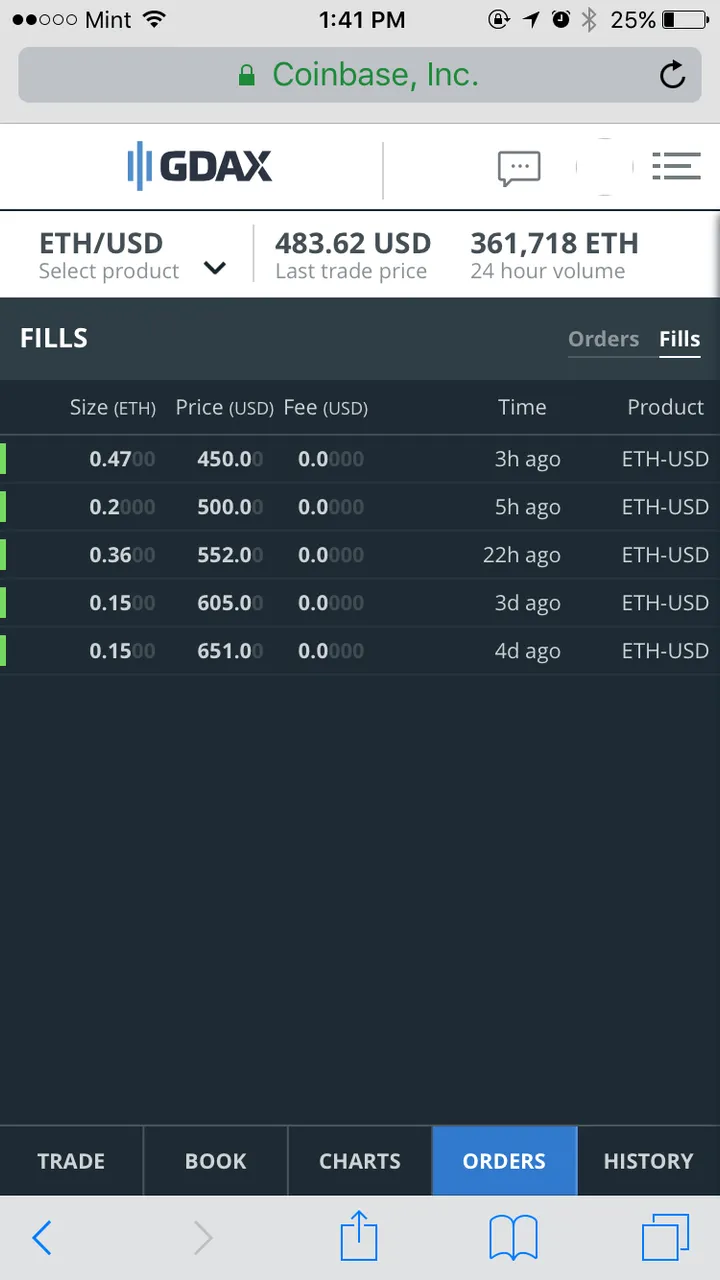Viewport: 720px width, 1280px height.
Task: Select the fill priced at 500.00
Action: pyautogui.click(x=360, y=507)
